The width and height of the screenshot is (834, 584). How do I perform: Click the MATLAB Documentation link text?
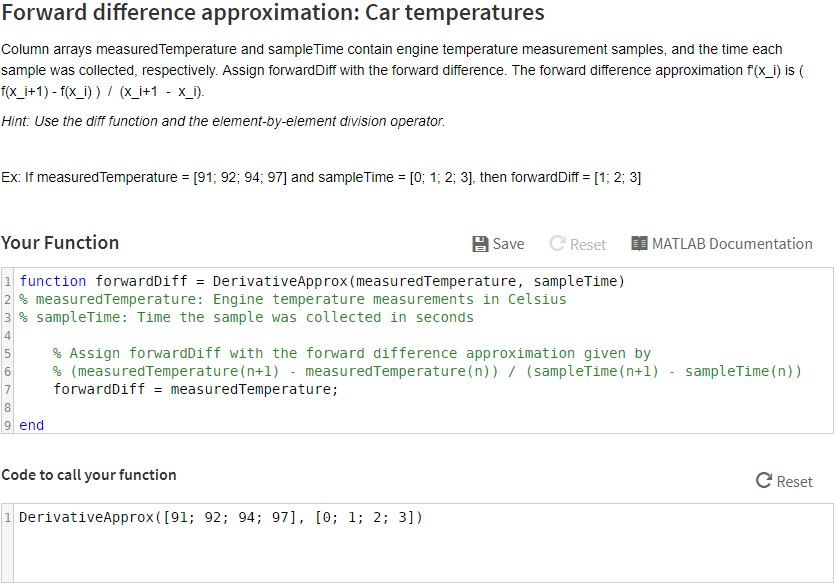click(732, 243)
